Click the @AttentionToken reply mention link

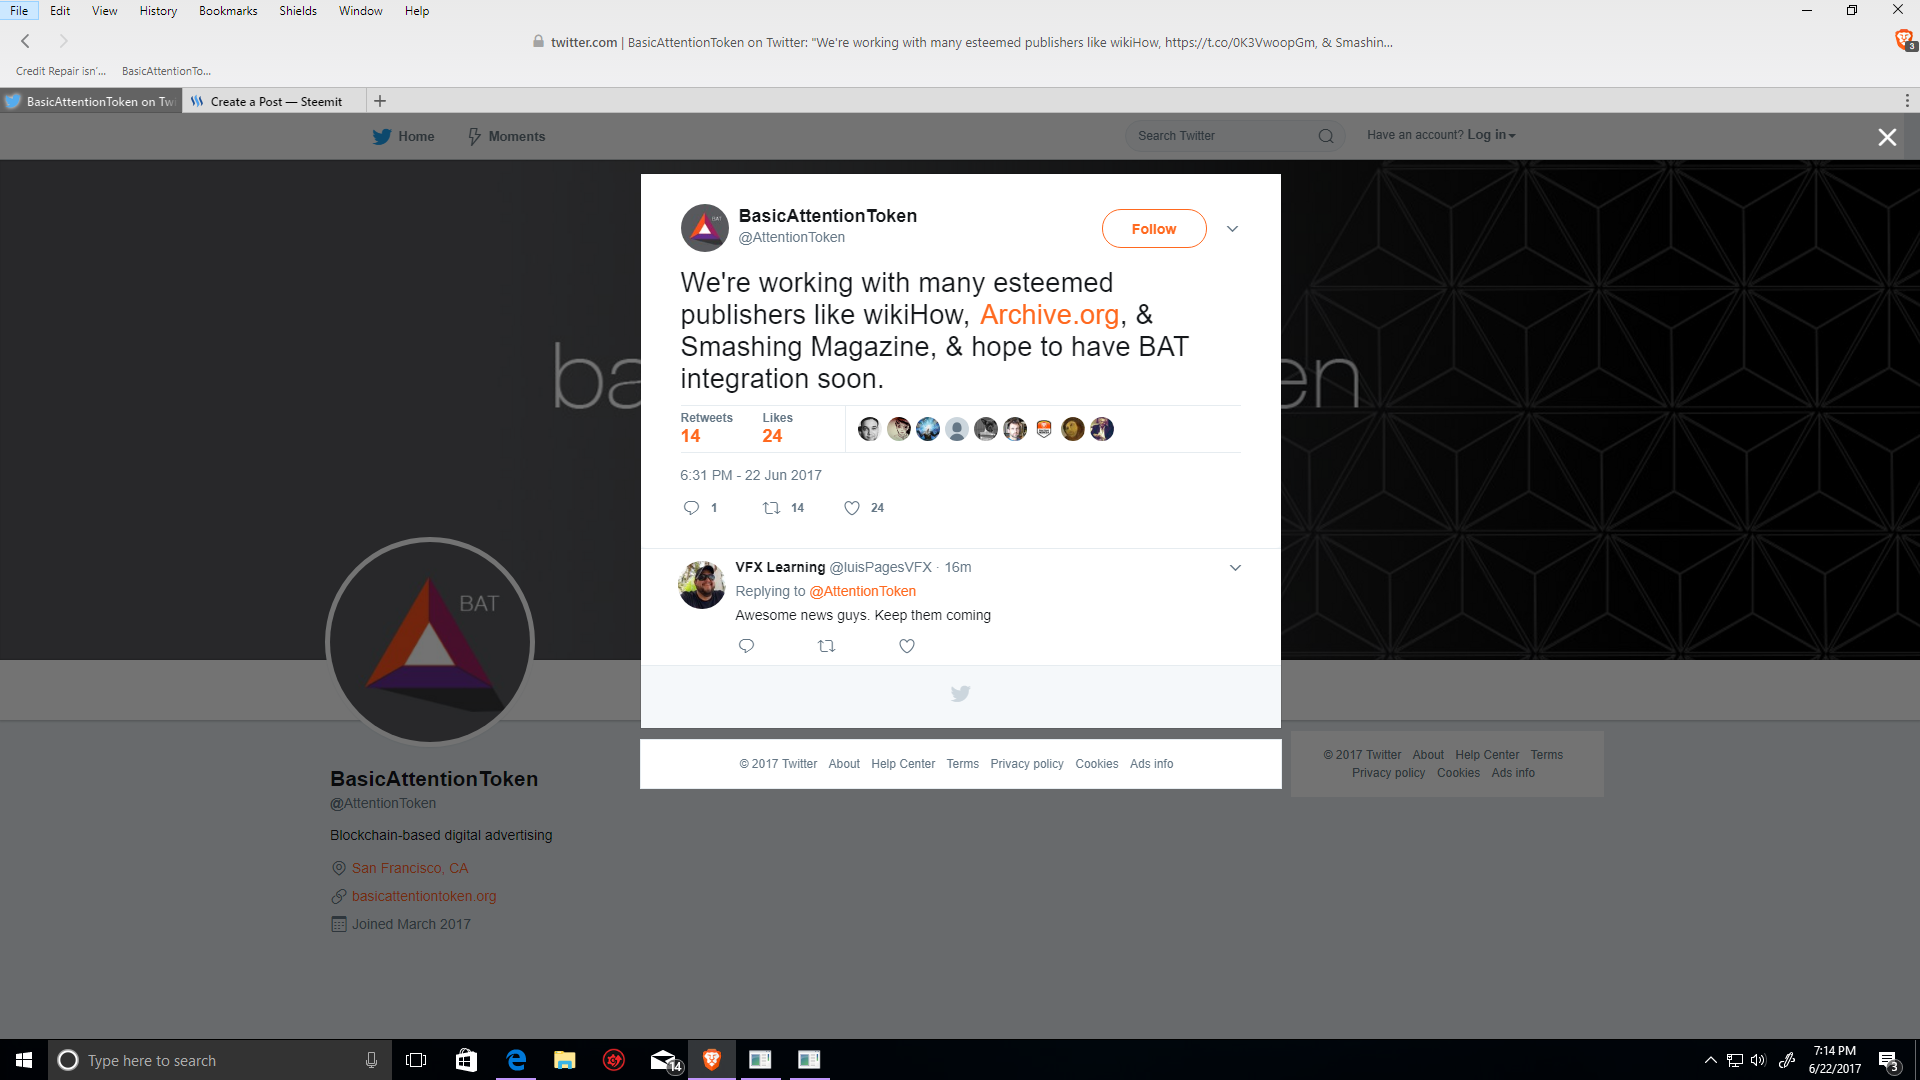tap(862, 592)
